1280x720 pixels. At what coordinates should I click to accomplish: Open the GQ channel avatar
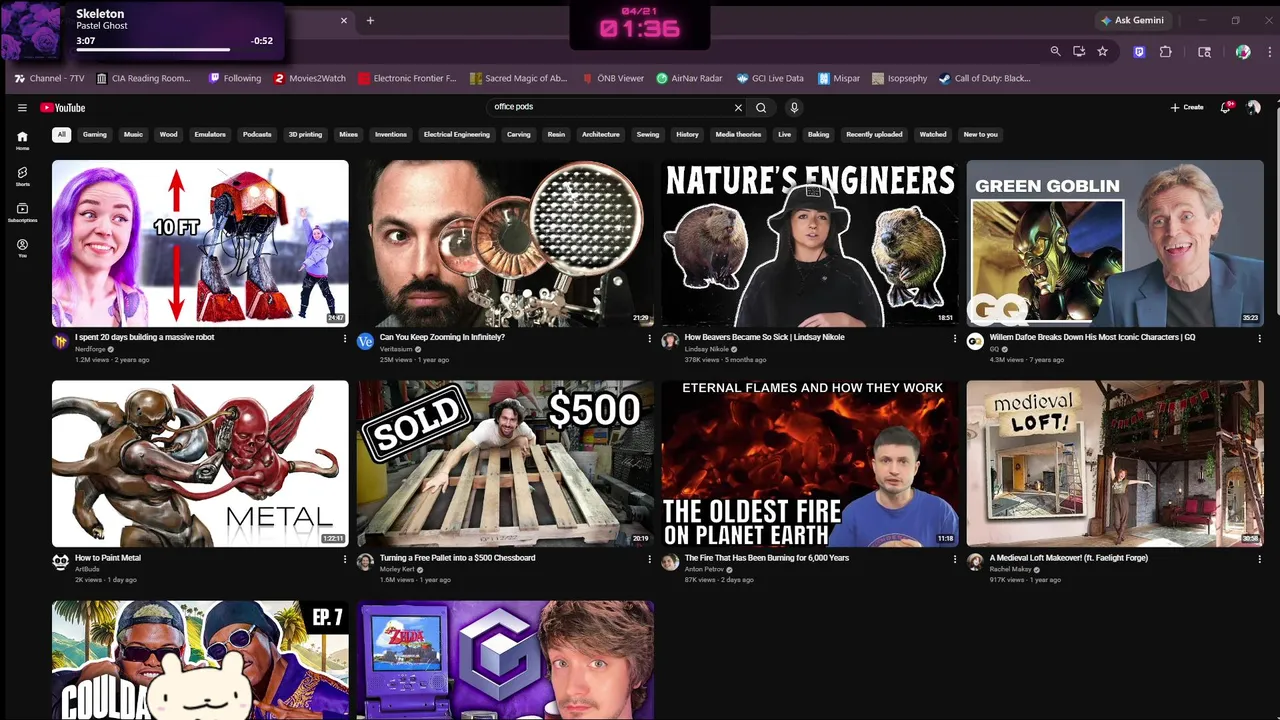[975, 342]
